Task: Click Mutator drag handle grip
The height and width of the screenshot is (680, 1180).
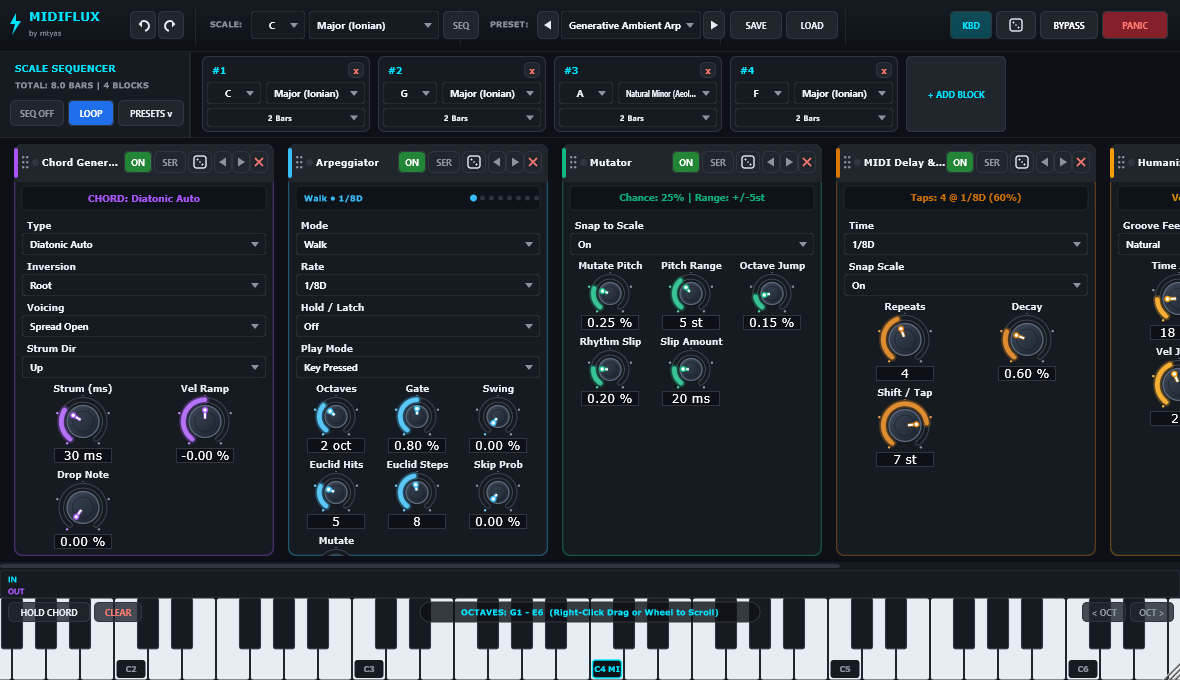Action: pos(573,162)
